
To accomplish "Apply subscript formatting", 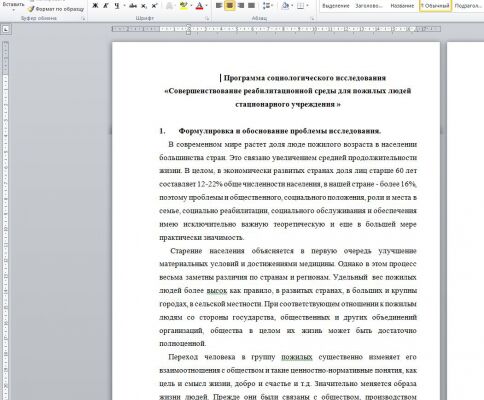I will (x=144, y=6).
